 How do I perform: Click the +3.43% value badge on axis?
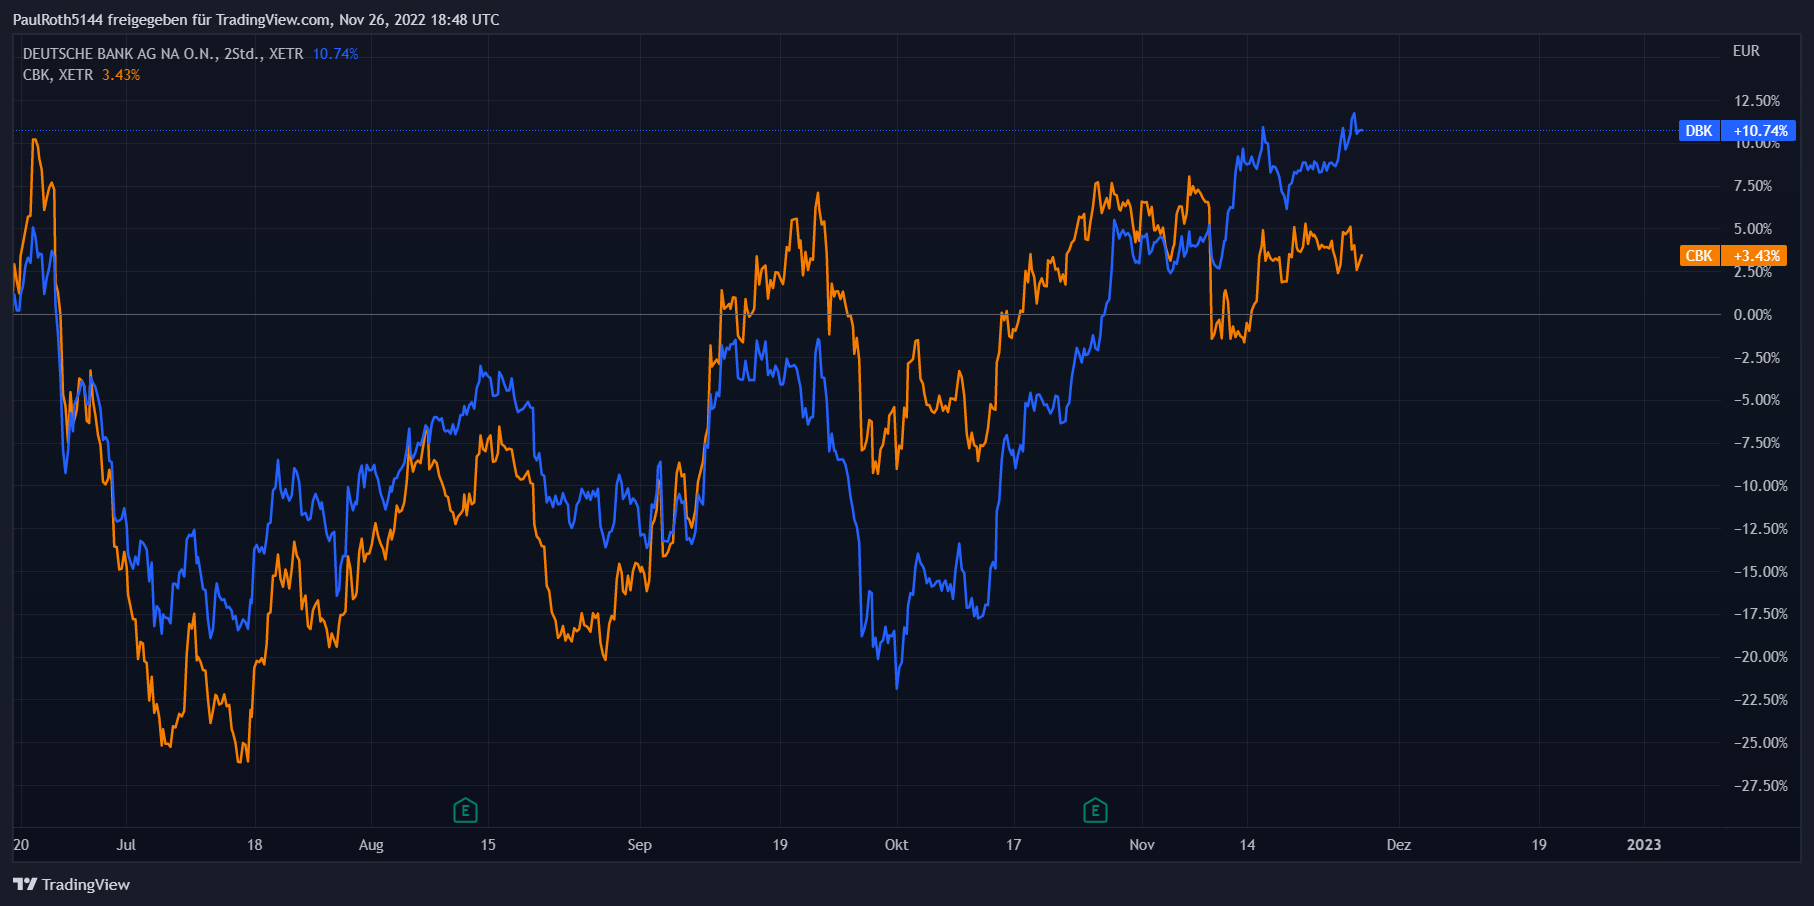(x=1755, y=256)
